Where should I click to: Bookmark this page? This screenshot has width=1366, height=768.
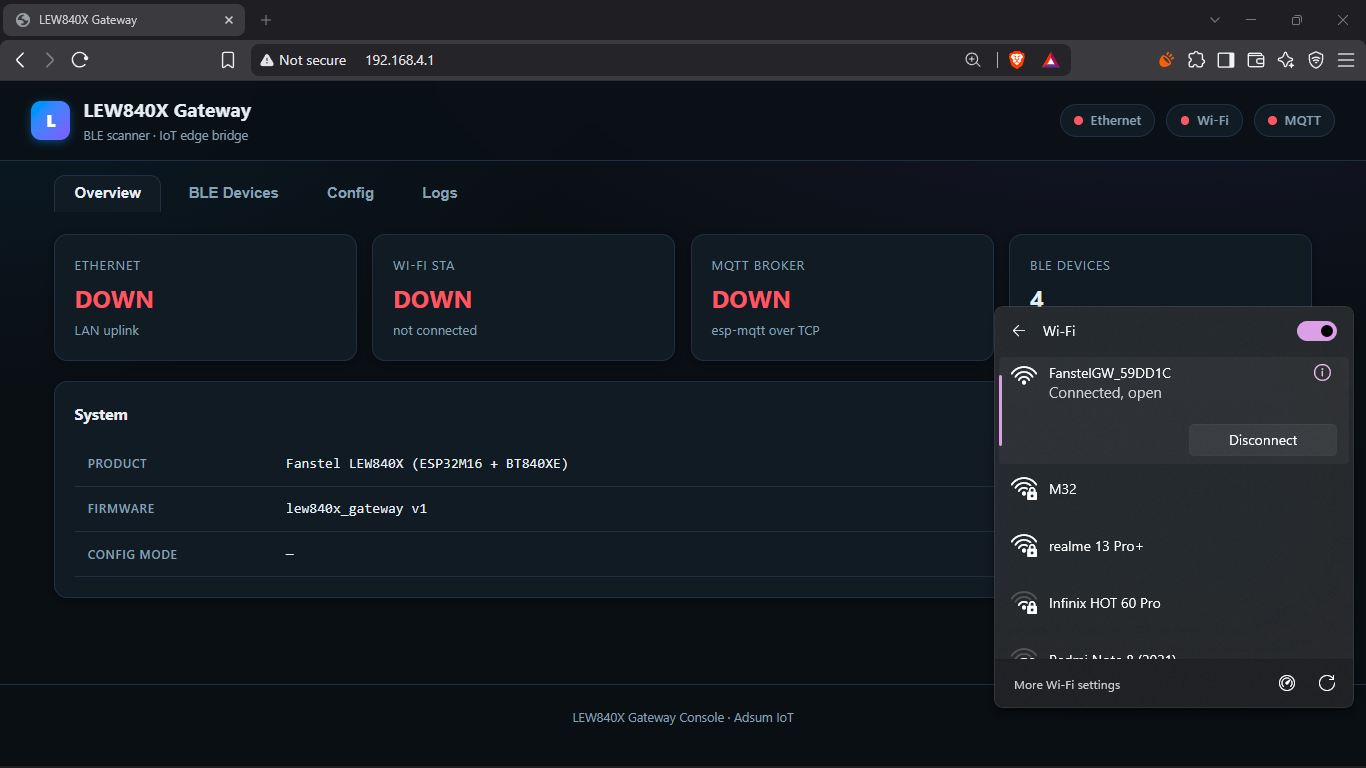pos(228,60)
